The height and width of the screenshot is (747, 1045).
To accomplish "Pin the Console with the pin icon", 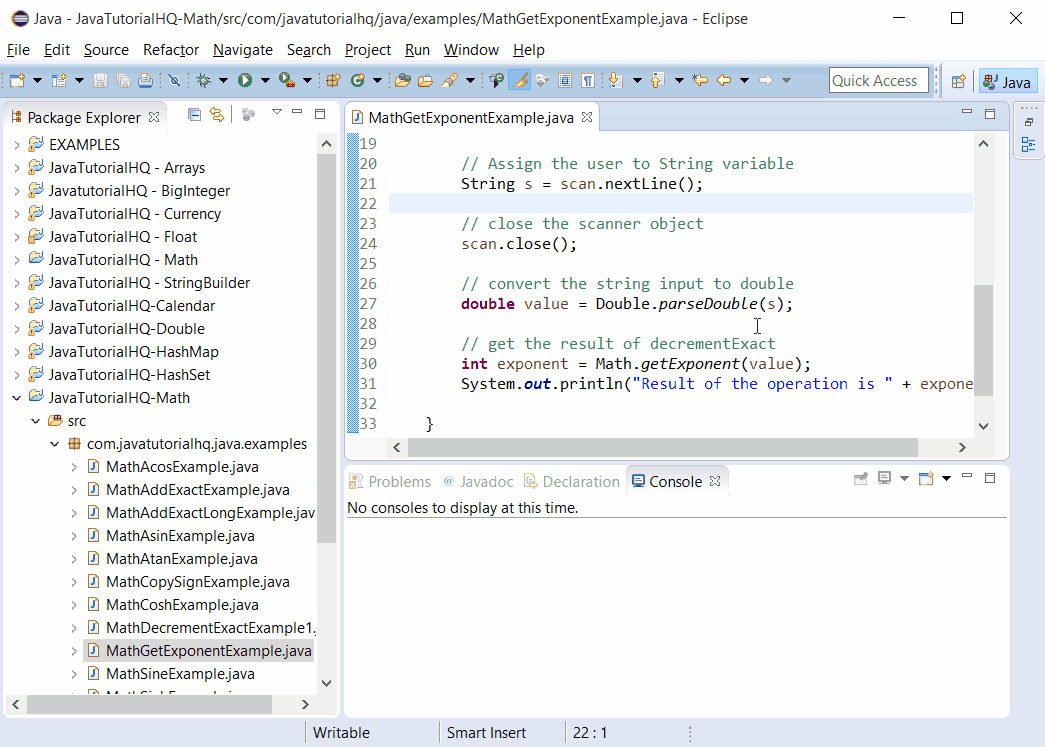I will coord(861,479).
